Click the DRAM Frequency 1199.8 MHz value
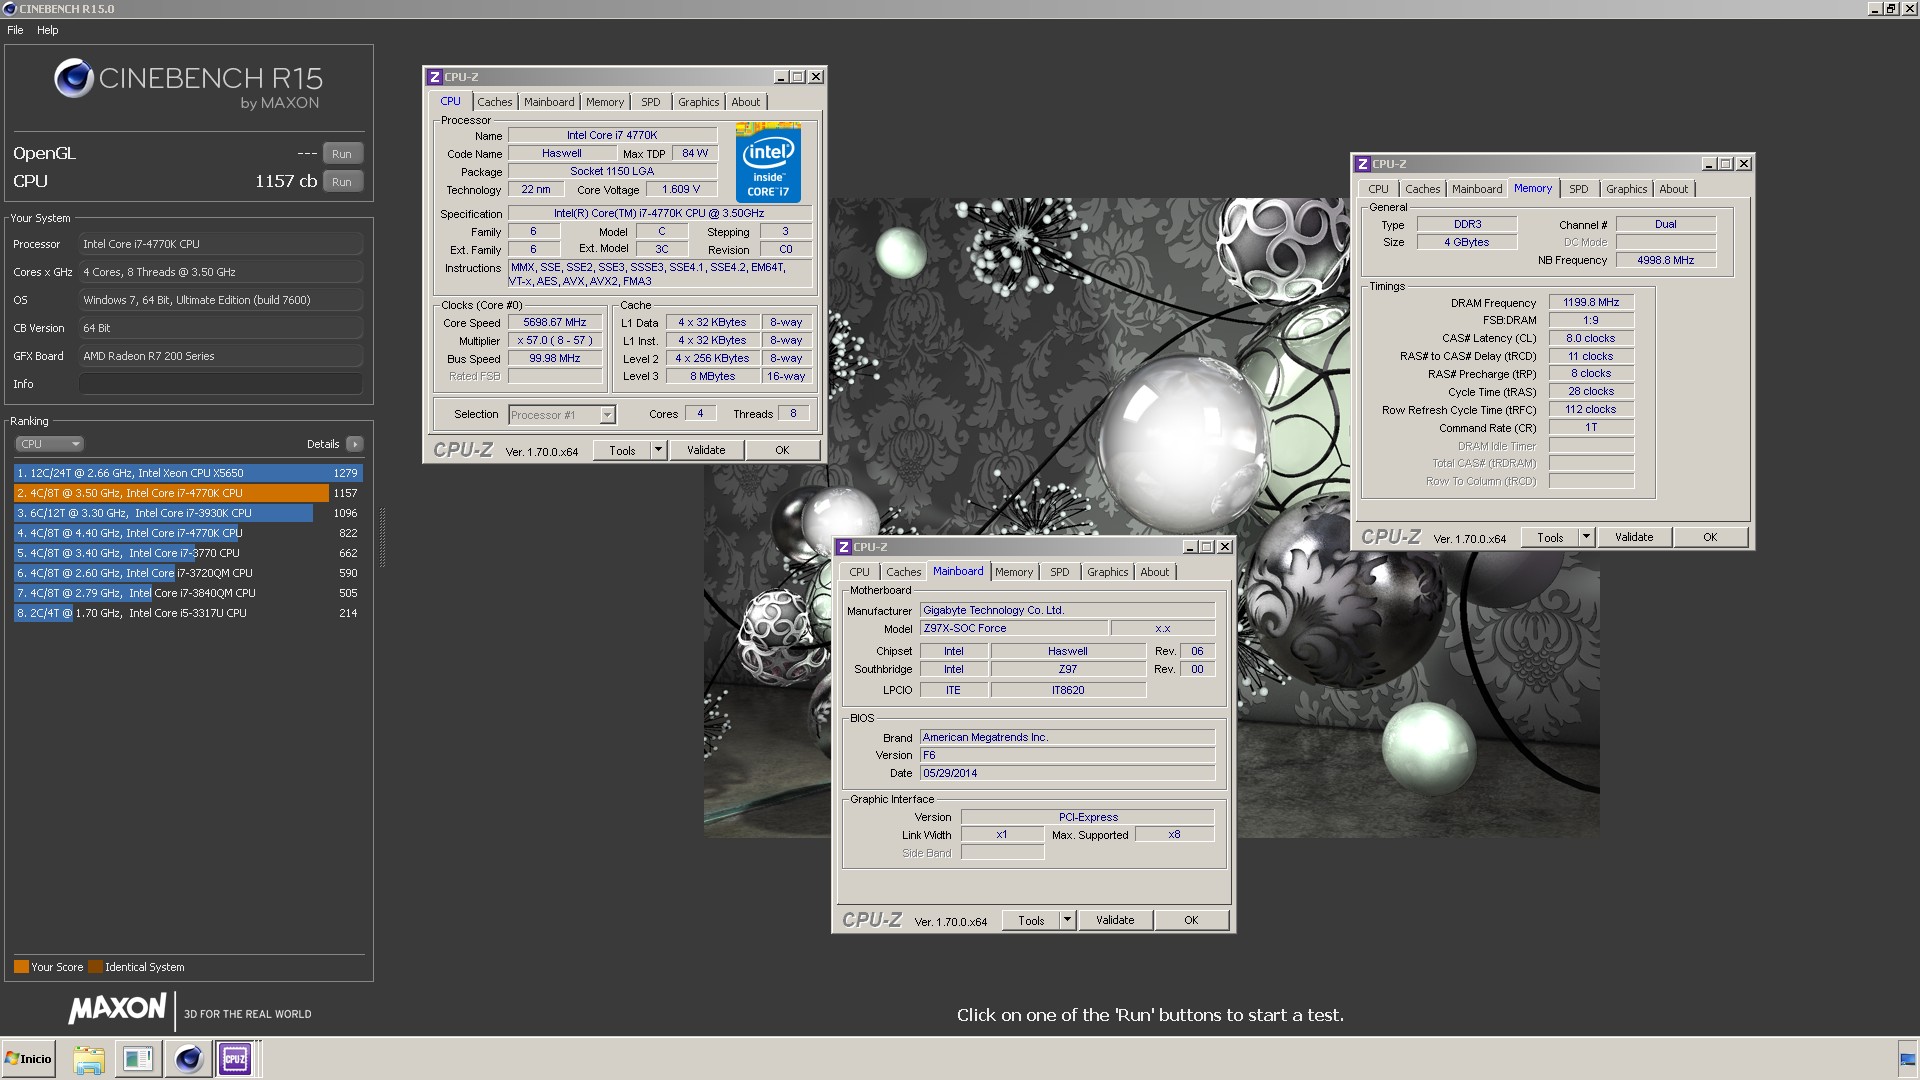The image size is (1920, 1080). [1591, 302]
